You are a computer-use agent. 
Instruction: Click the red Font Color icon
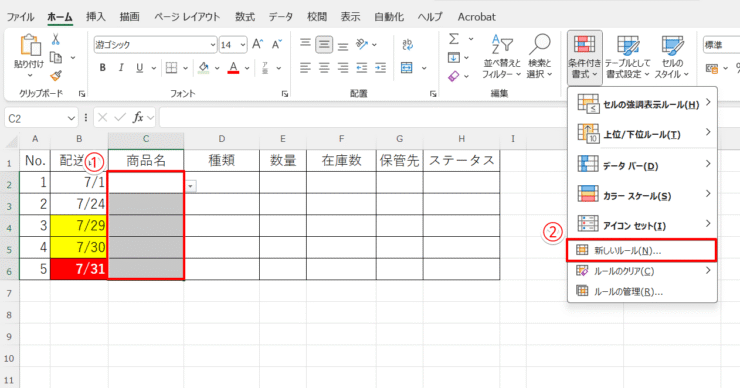[x=233, y=68]
